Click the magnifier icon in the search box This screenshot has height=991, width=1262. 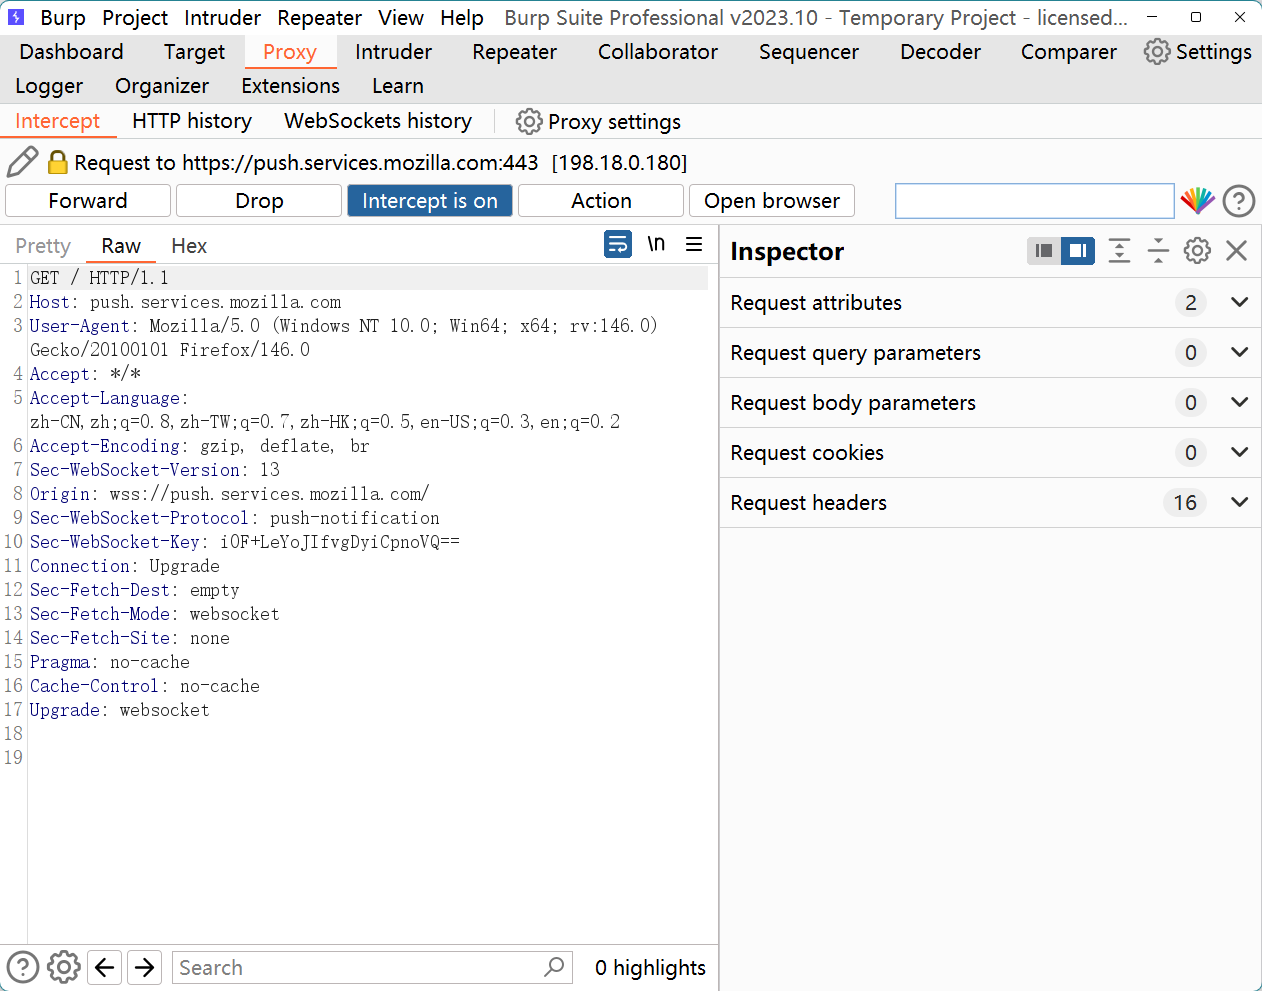pos(554,967)
